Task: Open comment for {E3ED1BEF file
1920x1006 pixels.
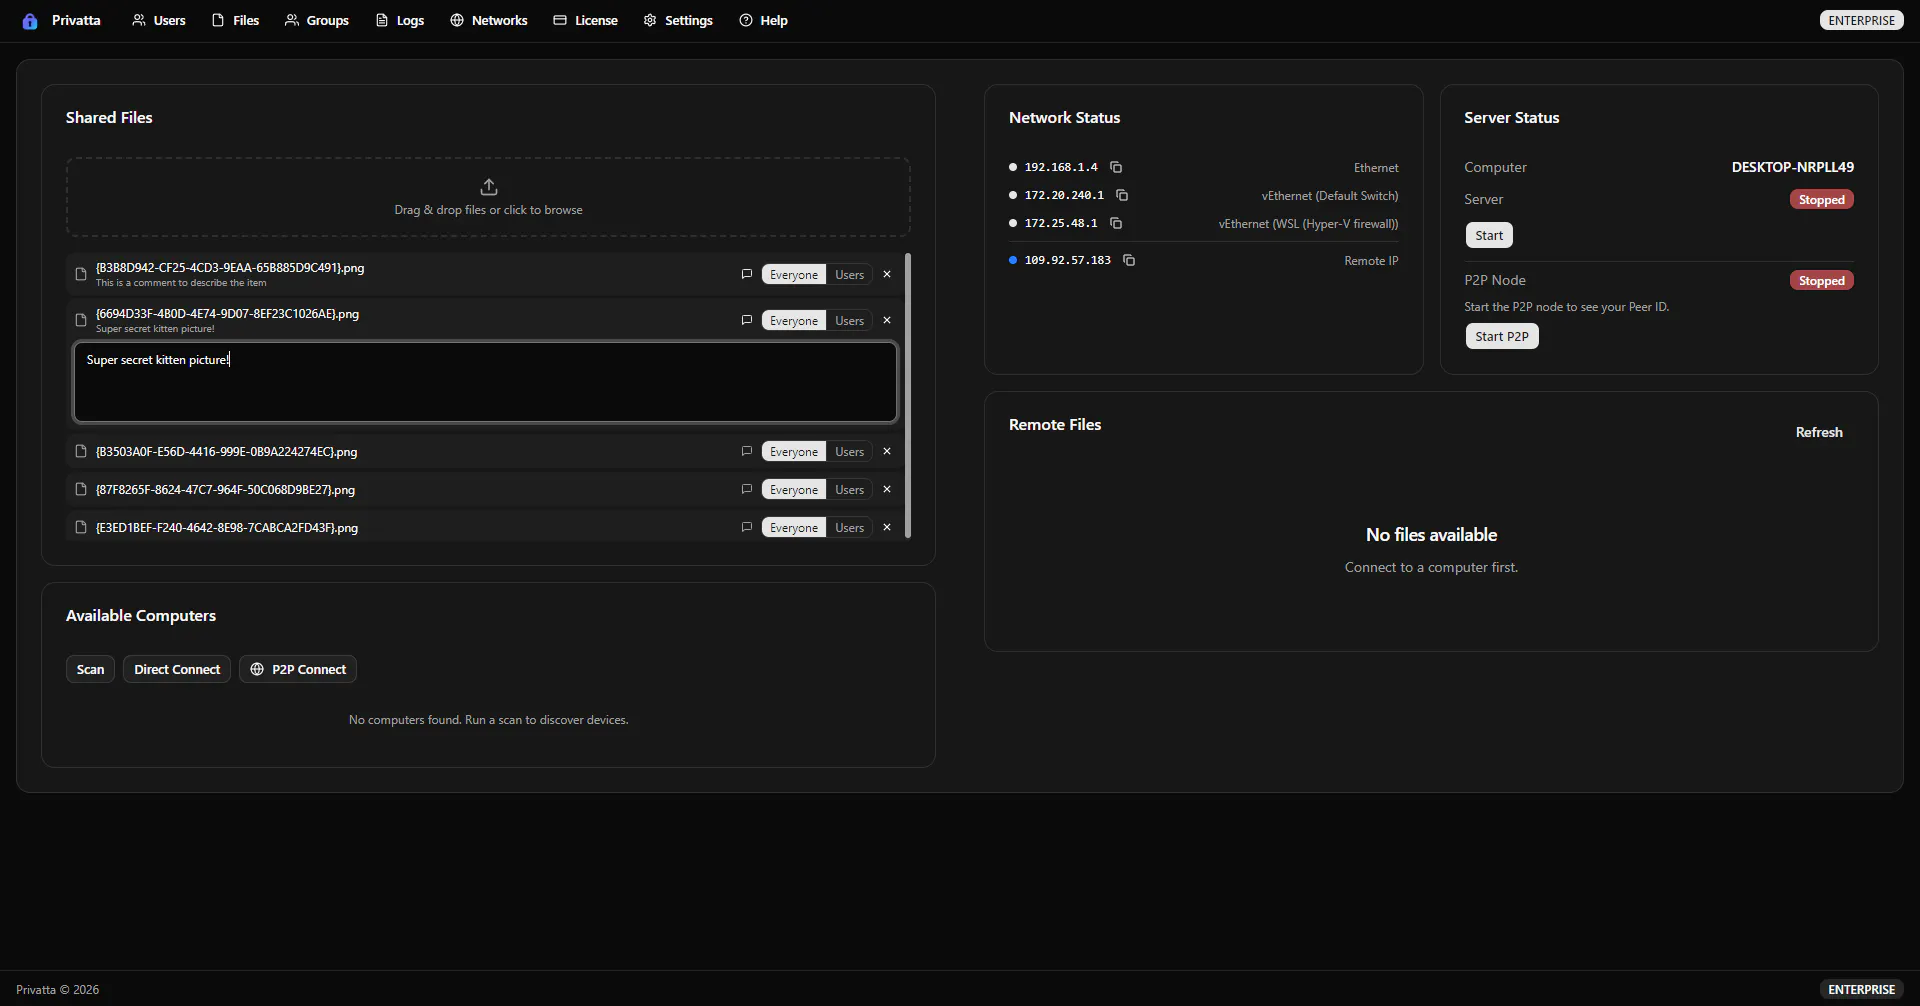Action: pos(746,527)
